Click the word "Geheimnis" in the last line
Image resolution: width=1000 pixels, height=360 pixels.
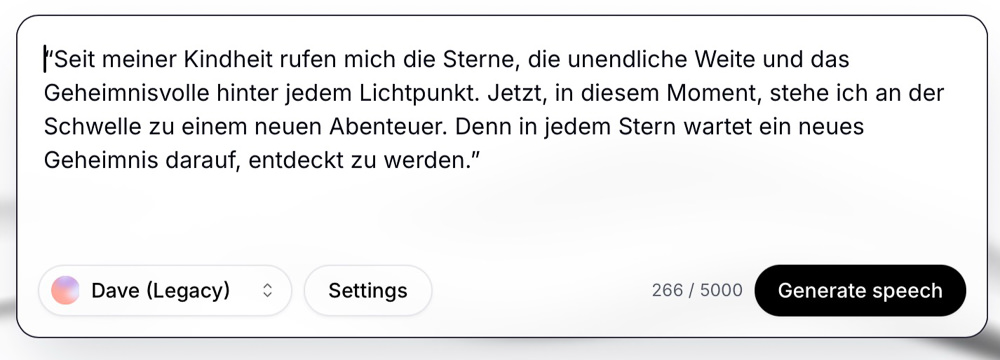click(x=101, y=161)
